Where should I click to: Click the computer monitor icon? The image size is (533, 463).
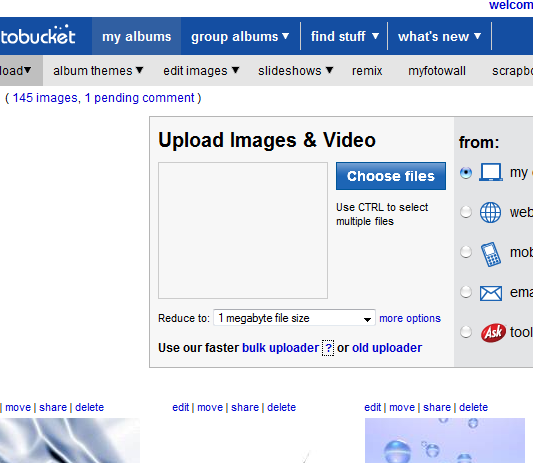click(x=491, y=172)
